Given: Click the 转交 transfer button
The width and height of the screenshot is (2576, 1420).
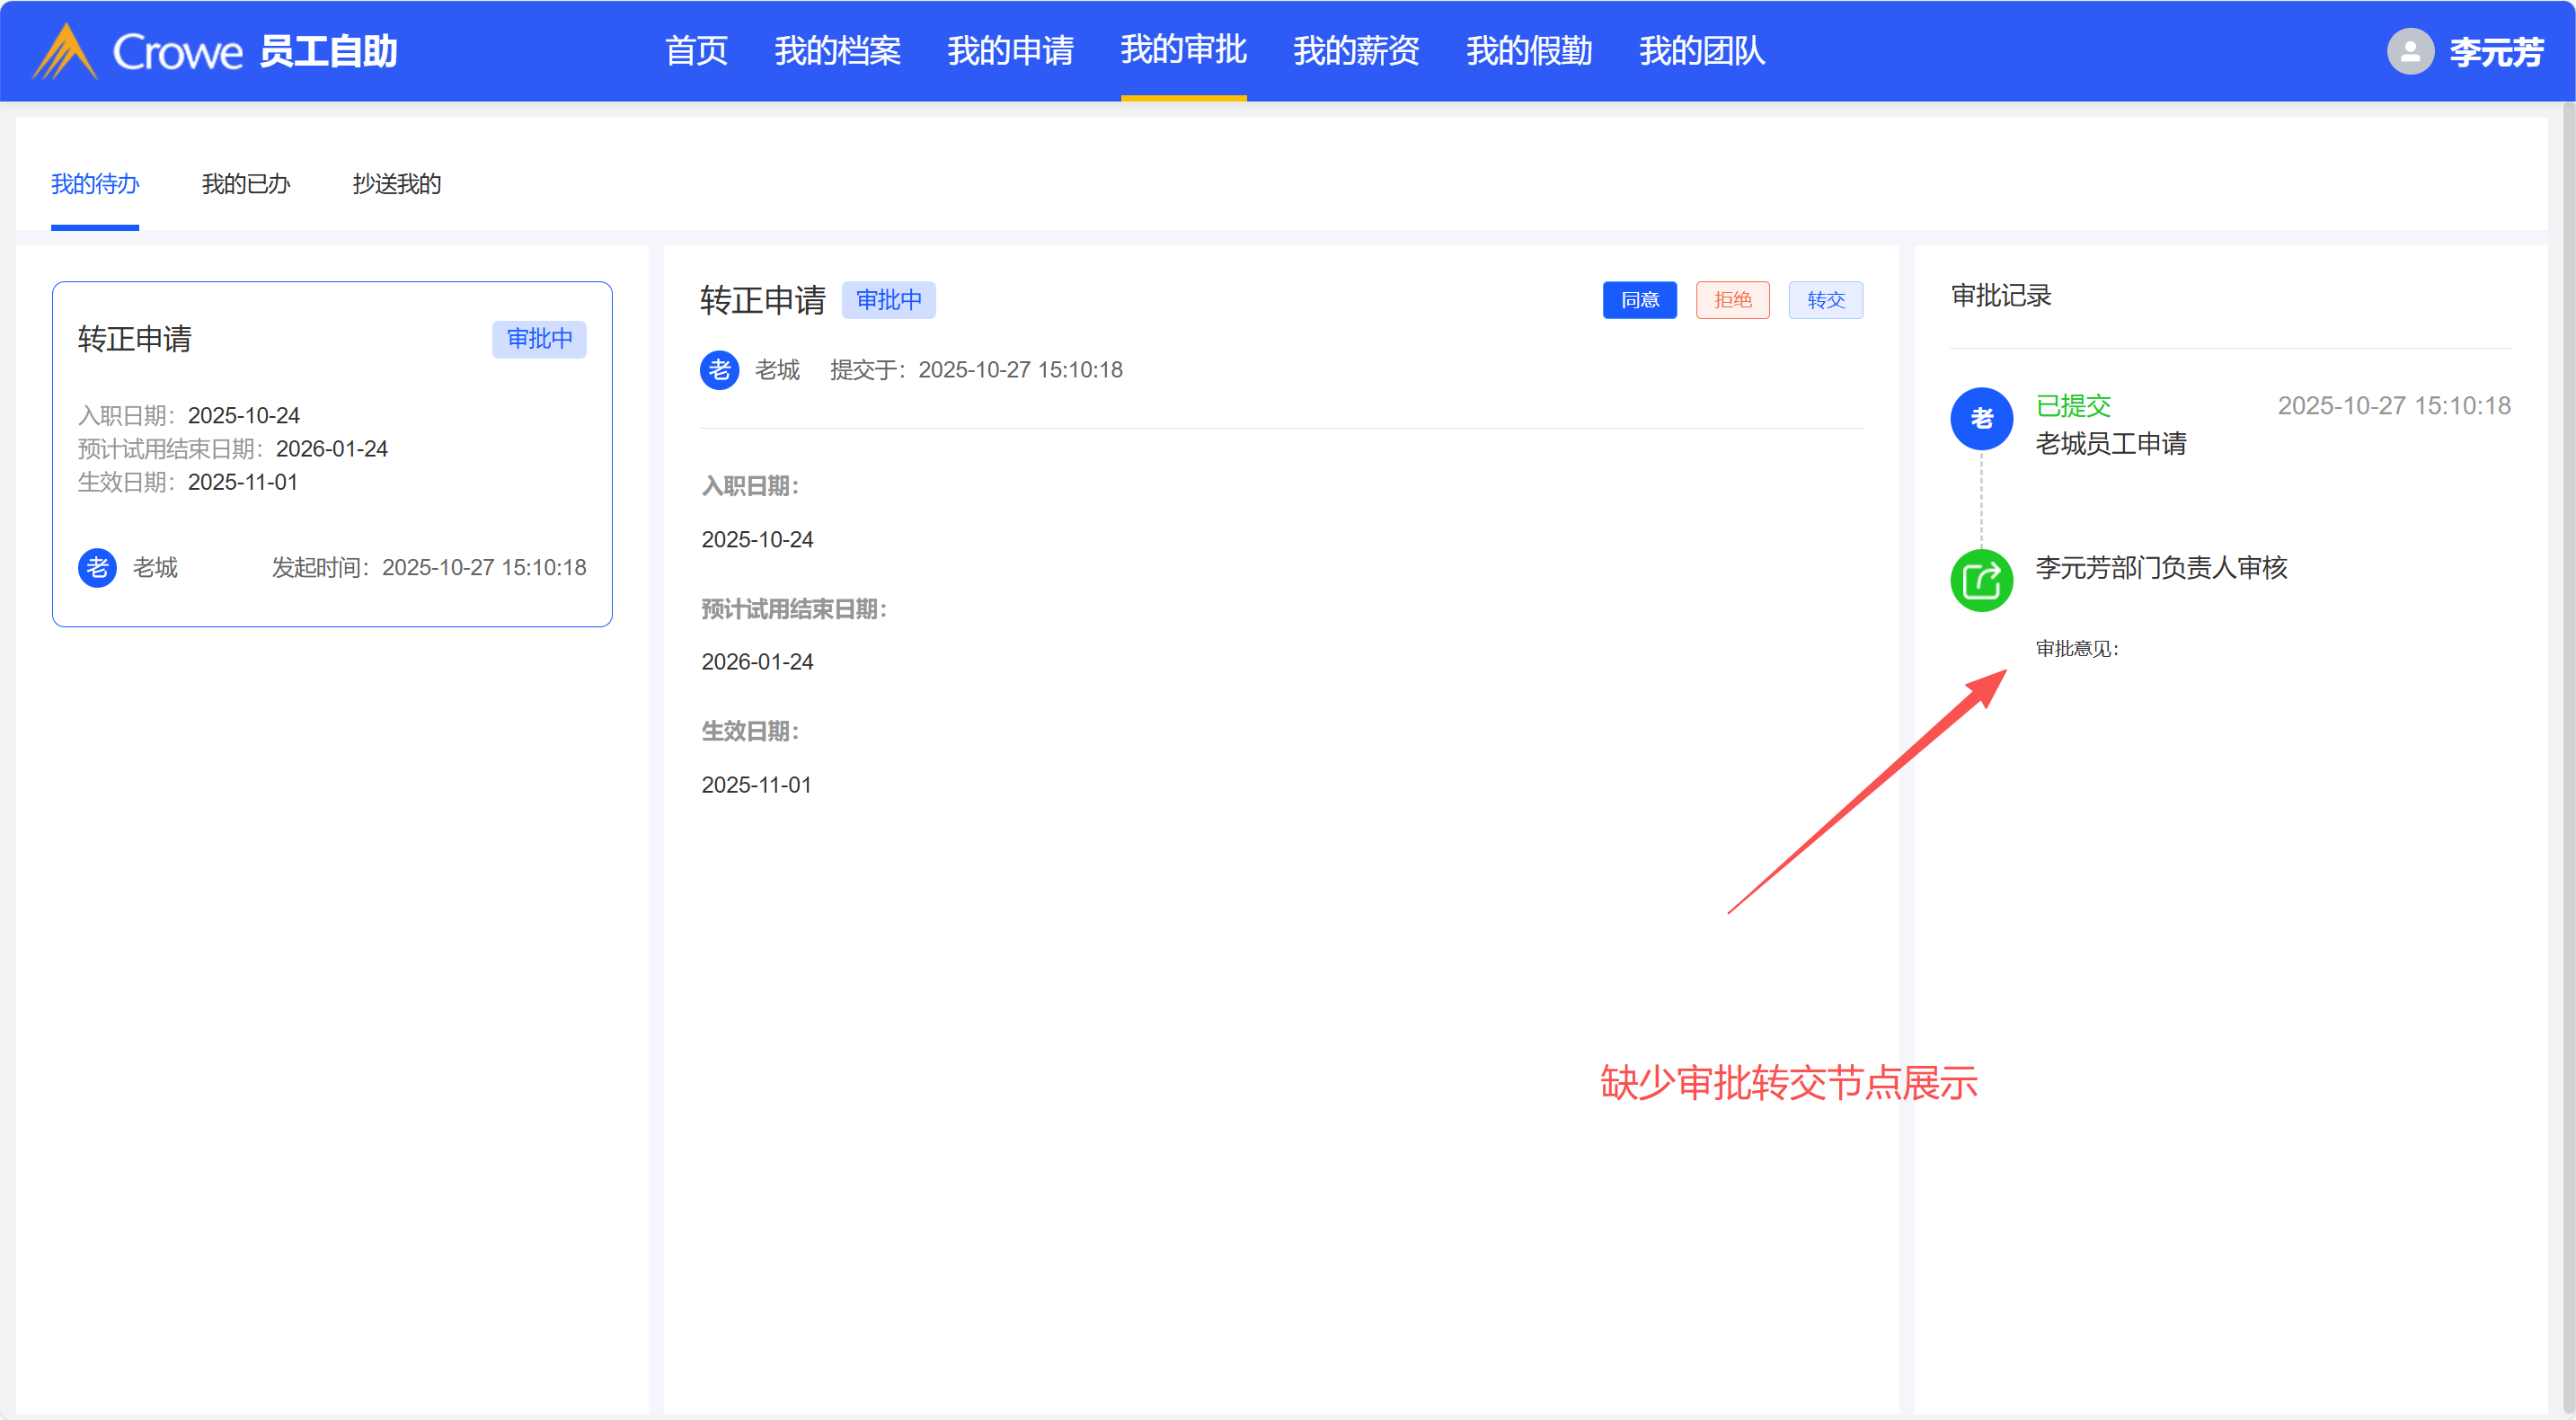Looking at the screenshot, I should point(1825,300).
